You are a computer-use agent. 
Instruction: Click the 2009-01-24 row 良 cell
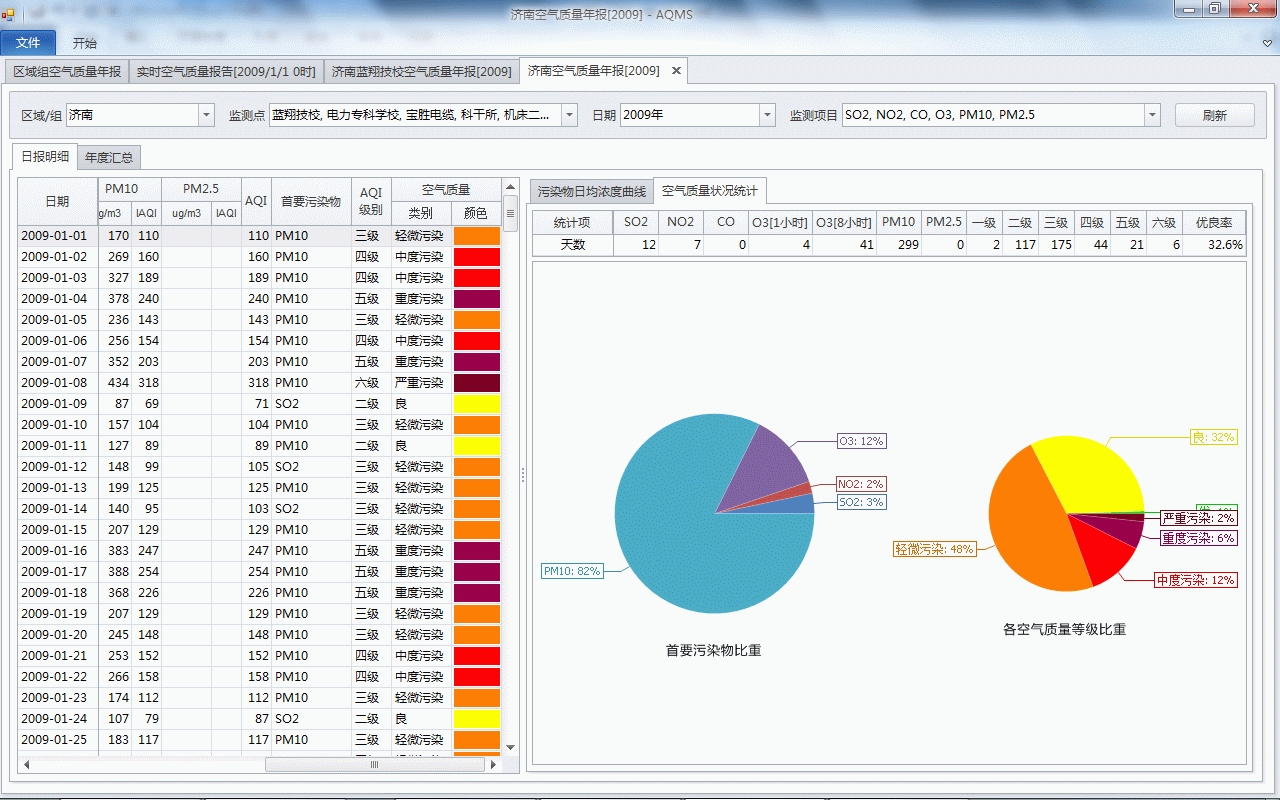tap(421, 719)
